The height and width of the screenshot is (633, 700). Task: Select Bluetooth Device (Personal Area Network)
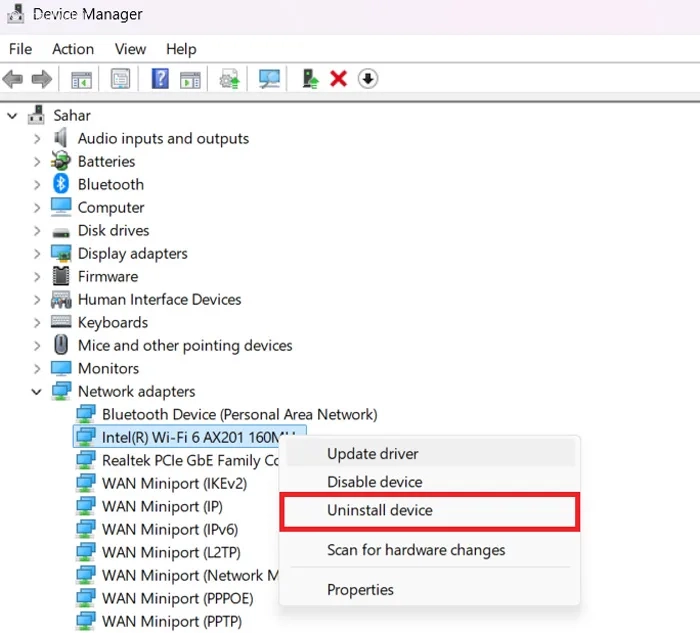click(x=239, y=414)
